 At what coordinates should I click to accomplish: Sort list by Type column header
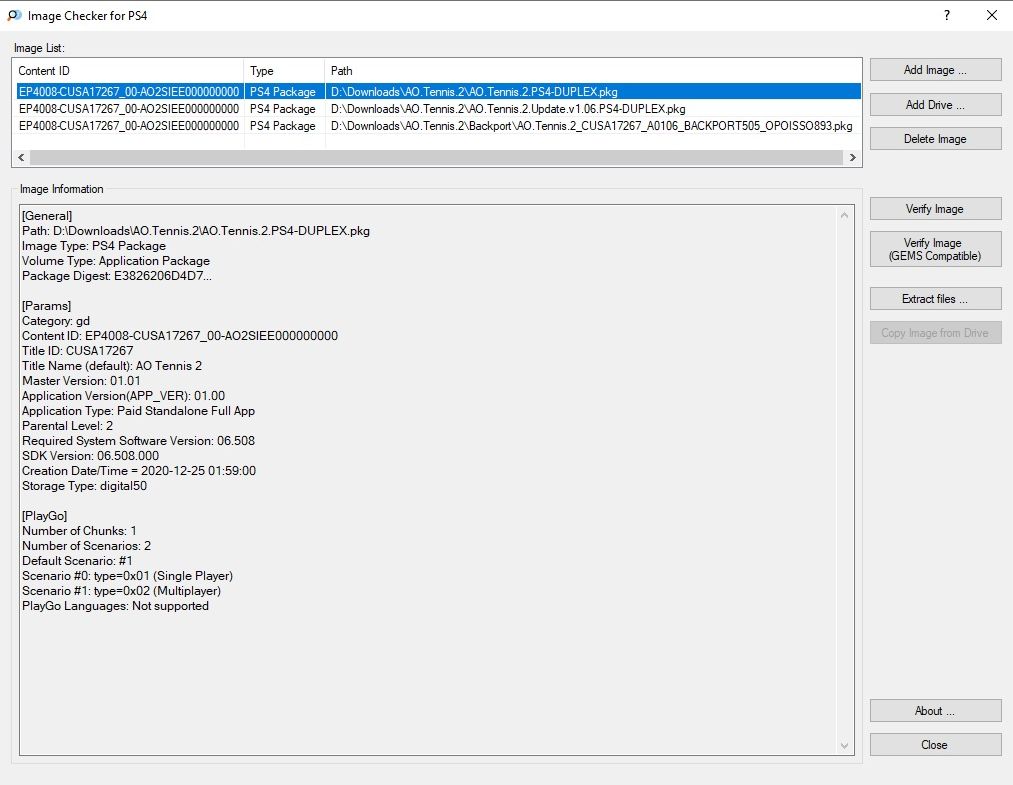(284, 71)
